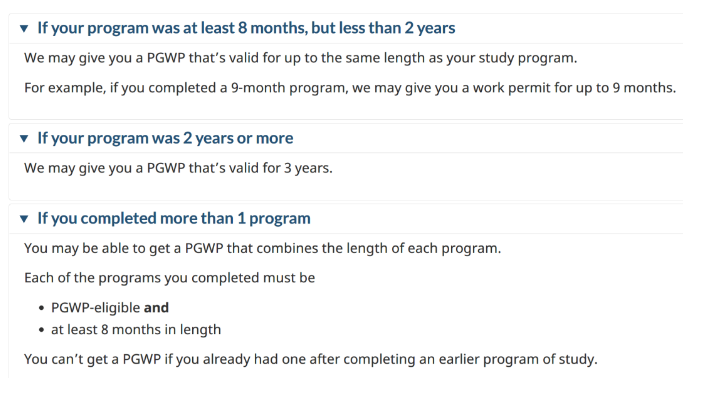The image size is (721, 414).
Task: Click the sentence "valid for 3 years"
Action: (x=178, y=168)
